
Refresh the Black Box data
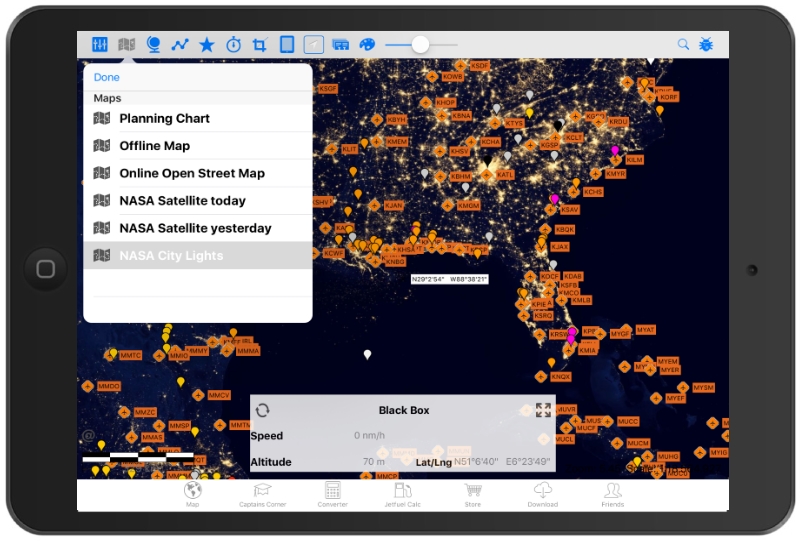pos(263,410)
